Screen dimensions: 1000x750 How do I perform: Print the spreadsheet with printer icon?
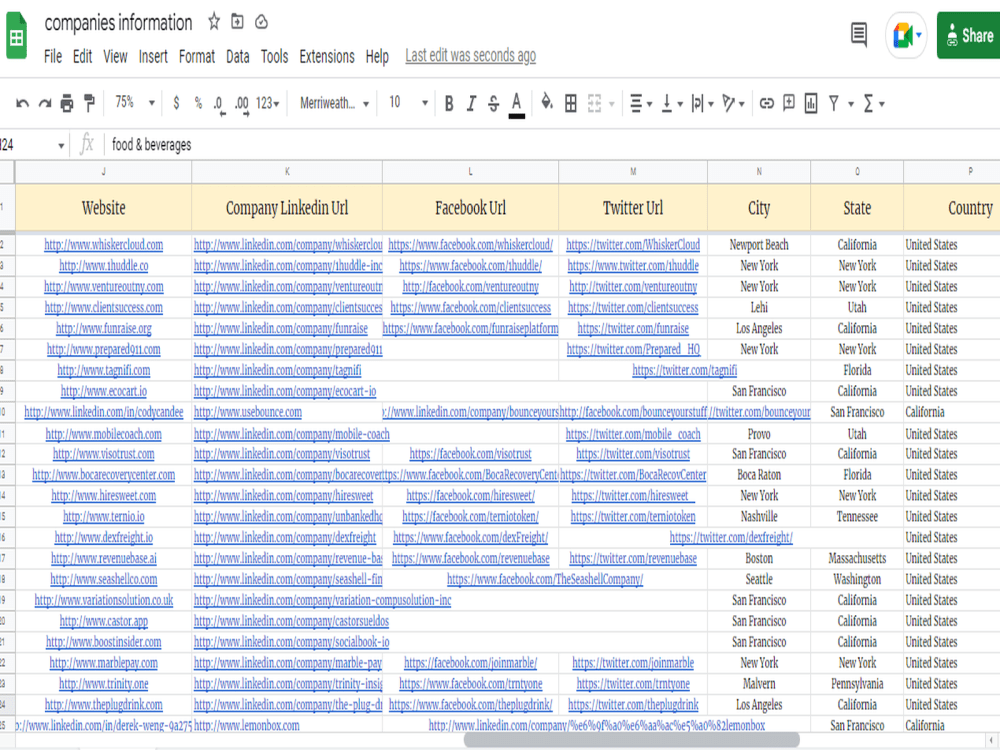coord(67,103)
